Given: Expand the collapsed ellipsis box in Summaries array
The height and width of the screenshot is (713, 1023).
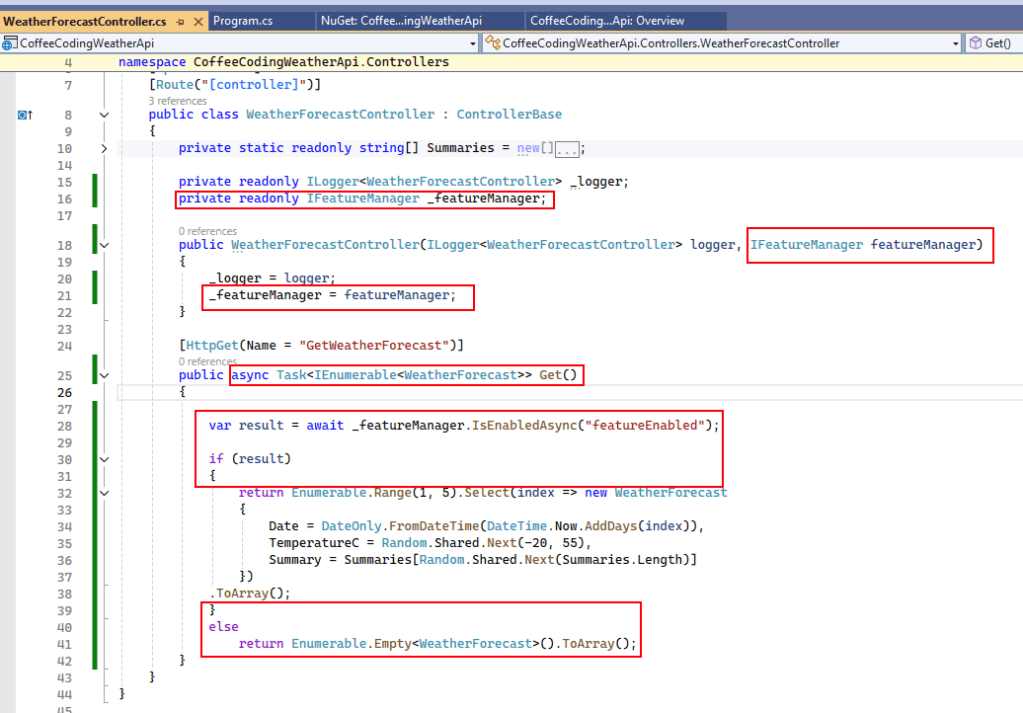Looking at the screenshot, I should coord(566,148).
